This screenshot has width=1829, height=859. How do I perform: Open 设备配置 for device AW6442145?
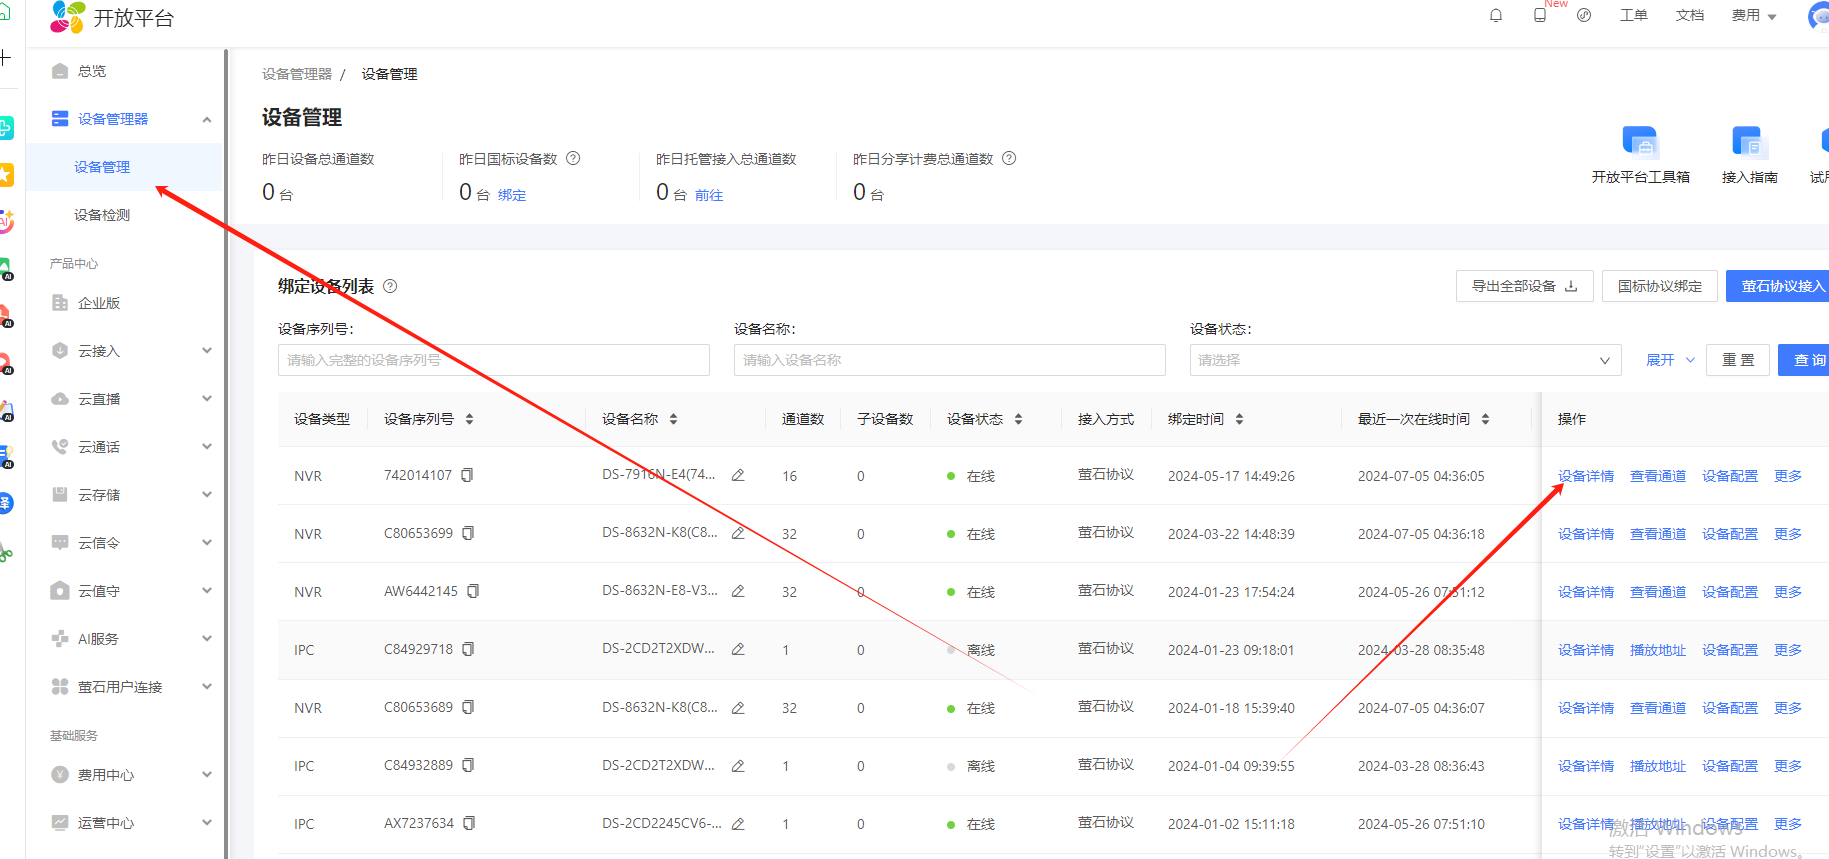[1729, 592]
